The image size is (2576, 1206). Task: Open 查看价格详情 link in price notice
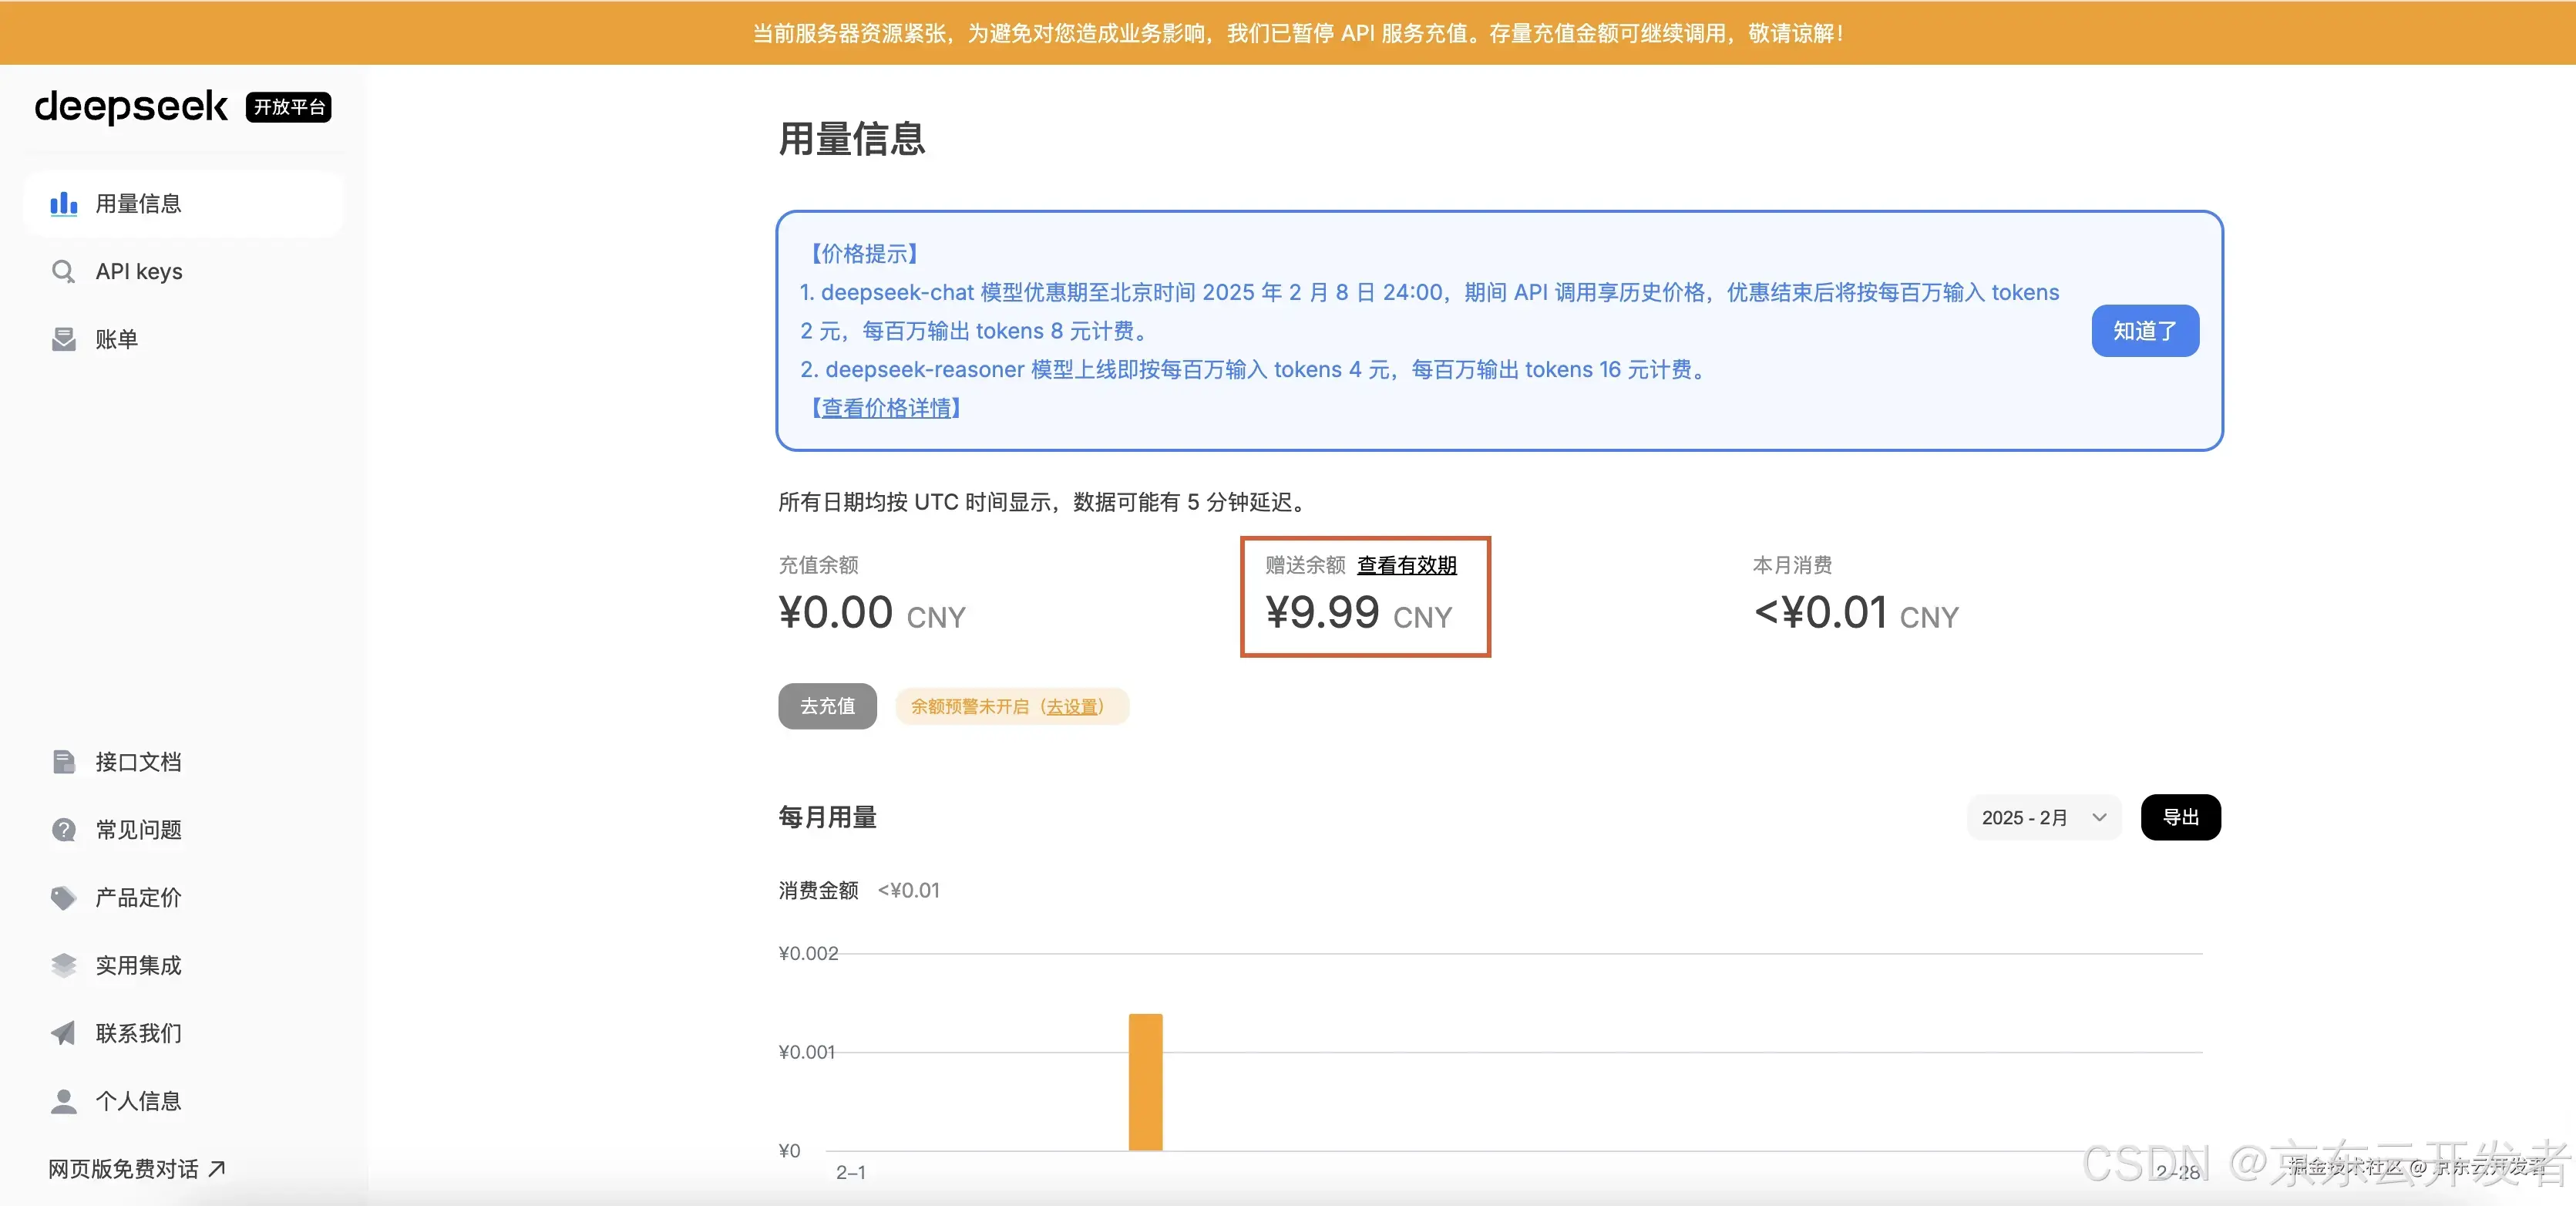click(886, 408)
